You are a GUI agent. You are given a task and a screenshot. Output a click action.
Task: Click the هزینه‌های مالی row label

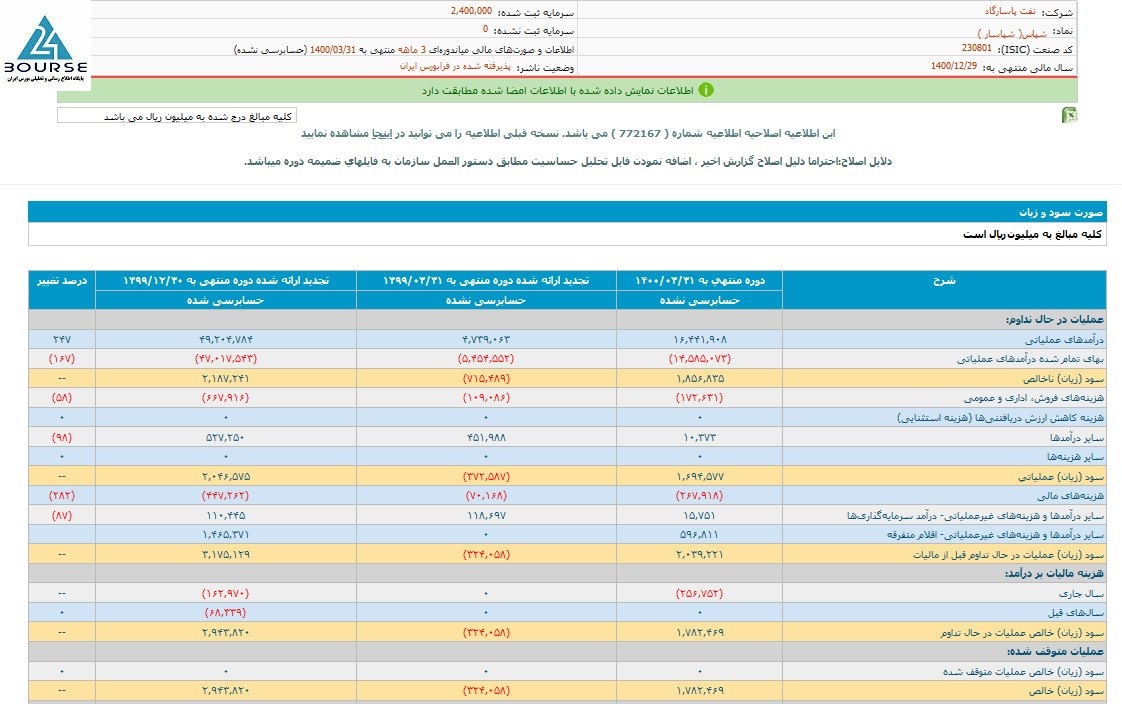[1071, 495]
